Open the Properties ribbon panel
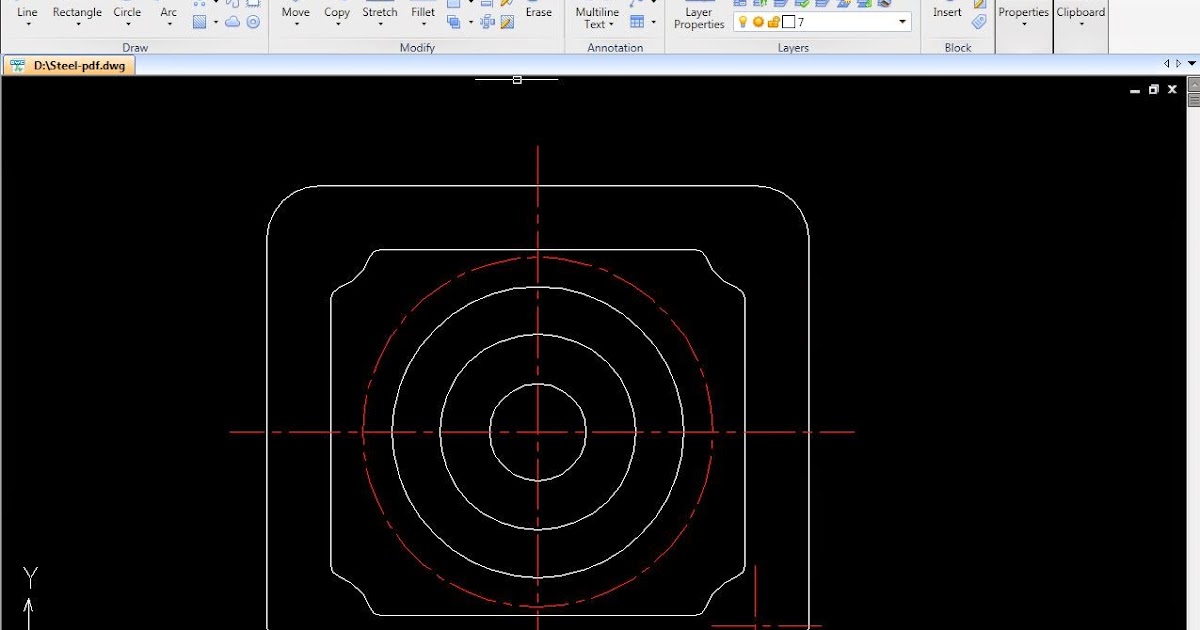This screenshot has height=630, width=1200. (x=1023, y=13)
